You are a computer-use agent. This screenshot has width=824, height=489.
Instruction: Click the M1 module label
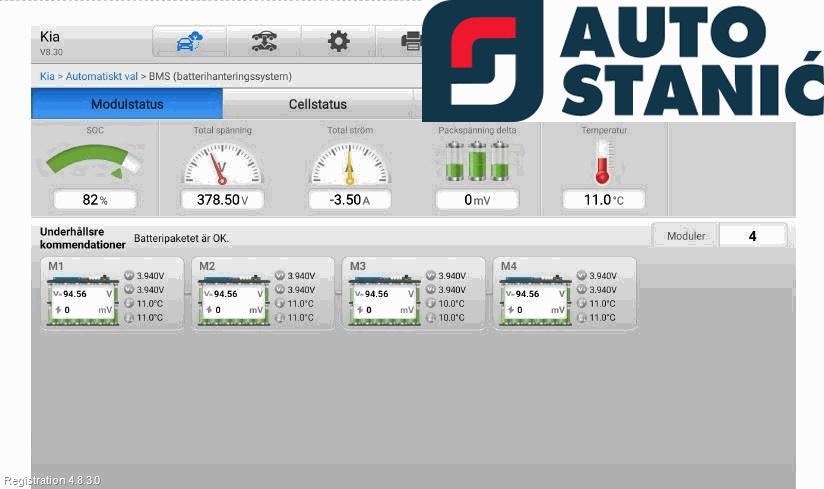tap(56, 266)
